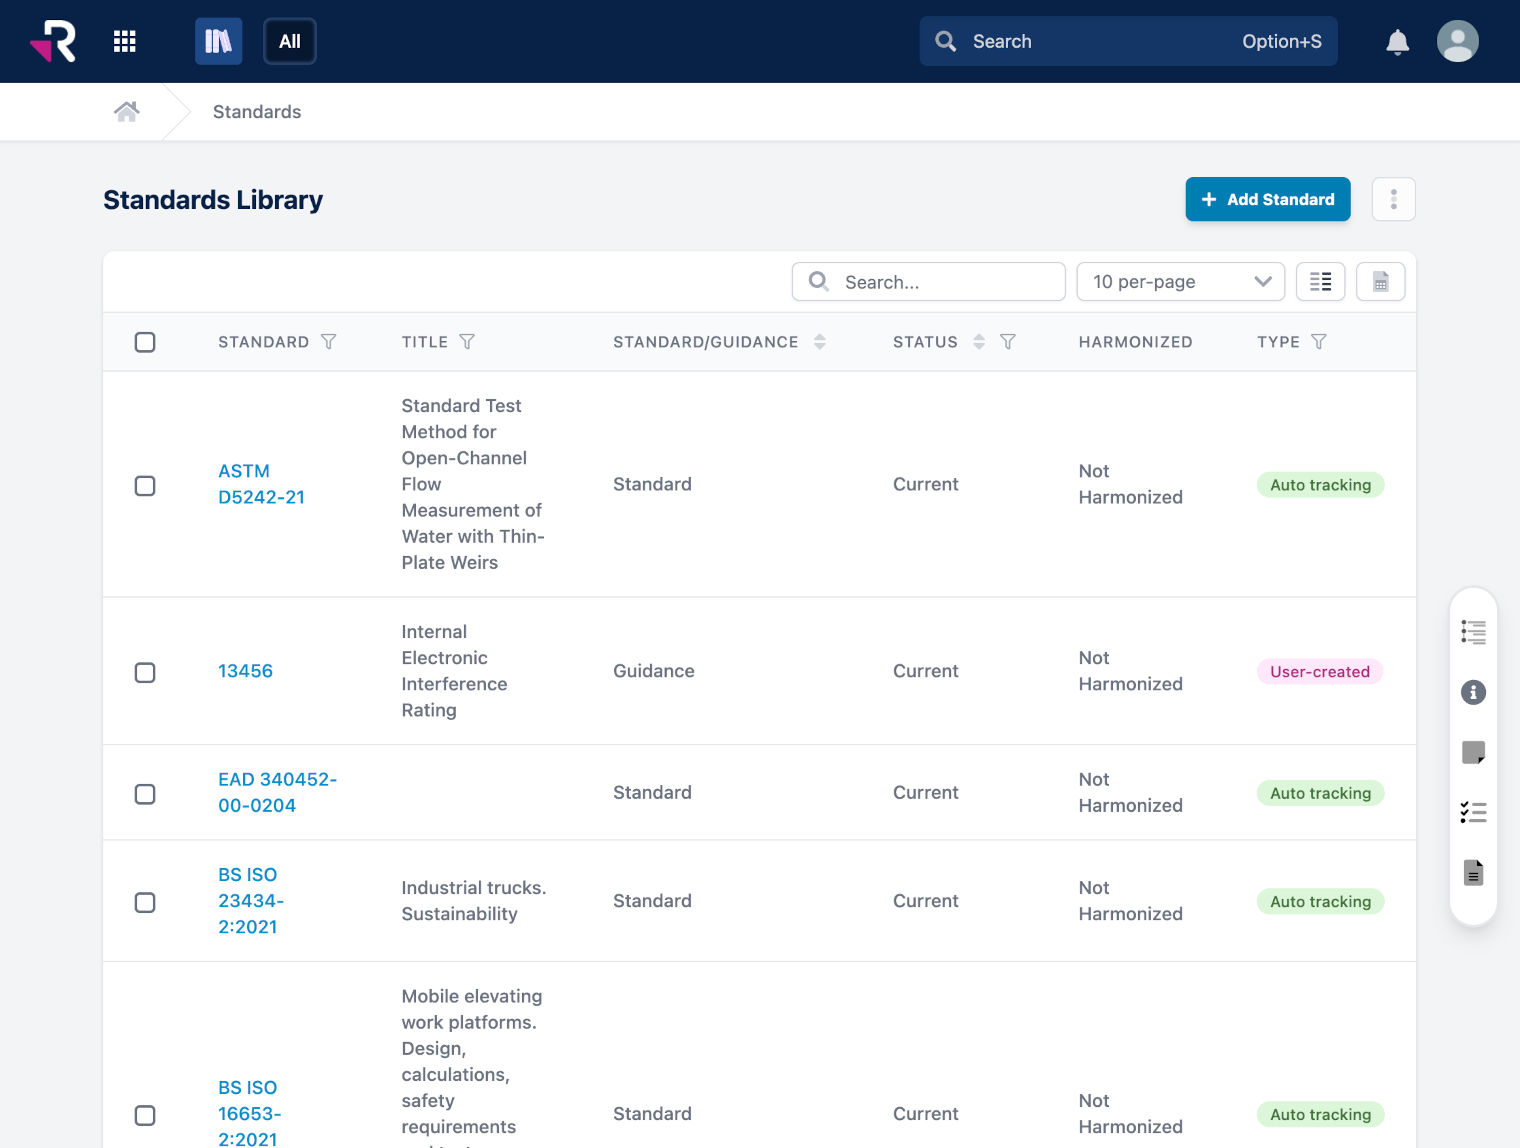1520x1148 pixels.
Task: Click the Add Standard button
Action: tap(1267, 199)
